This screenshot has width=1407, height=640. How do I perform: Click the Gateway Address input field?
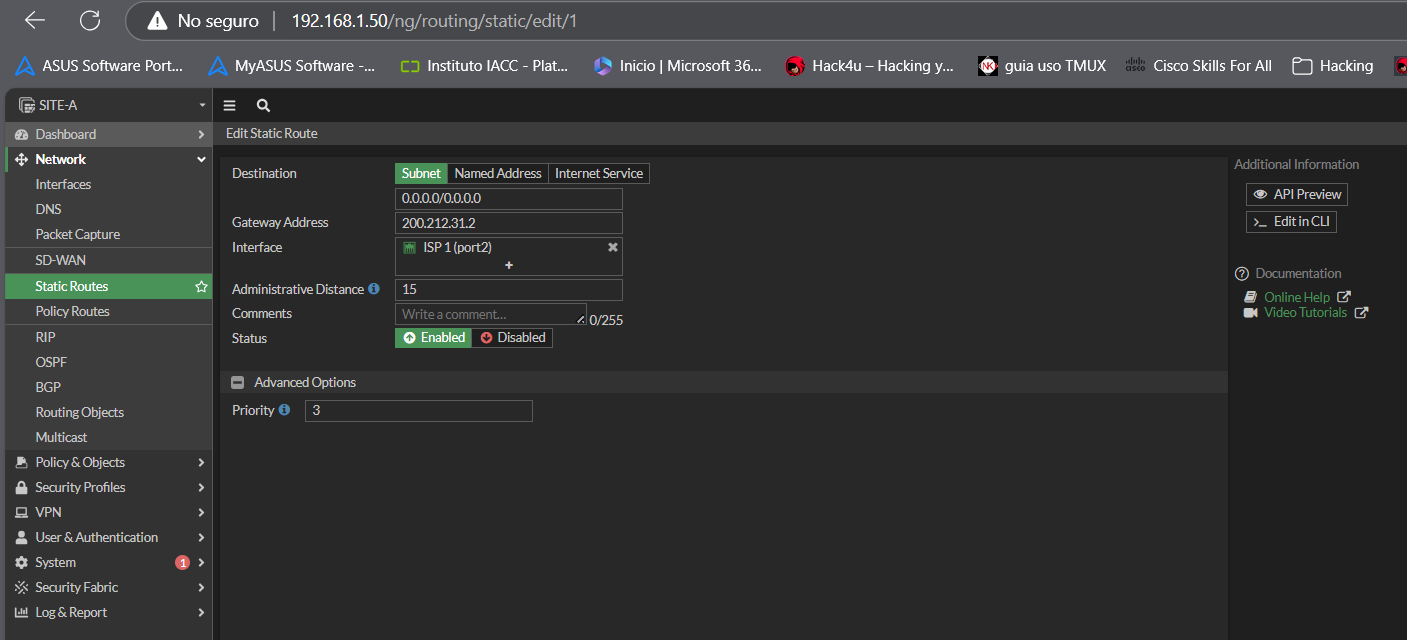coord(509,223)
